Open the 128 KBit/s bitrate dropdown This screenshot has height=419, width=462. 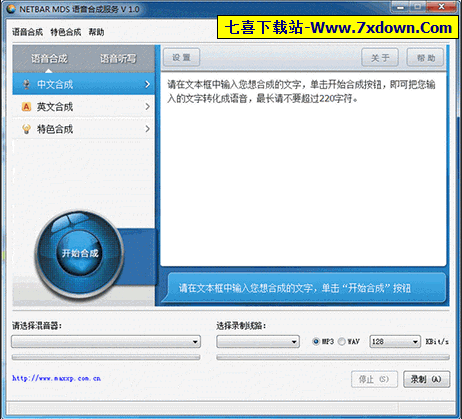pyautogui.click(x=395, y=342)
